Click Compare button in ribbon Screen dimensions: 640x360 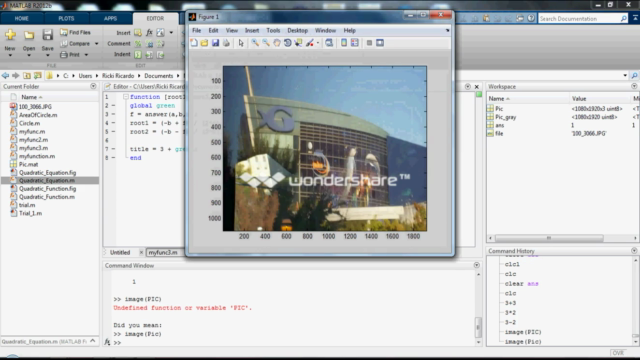[75, 44]
